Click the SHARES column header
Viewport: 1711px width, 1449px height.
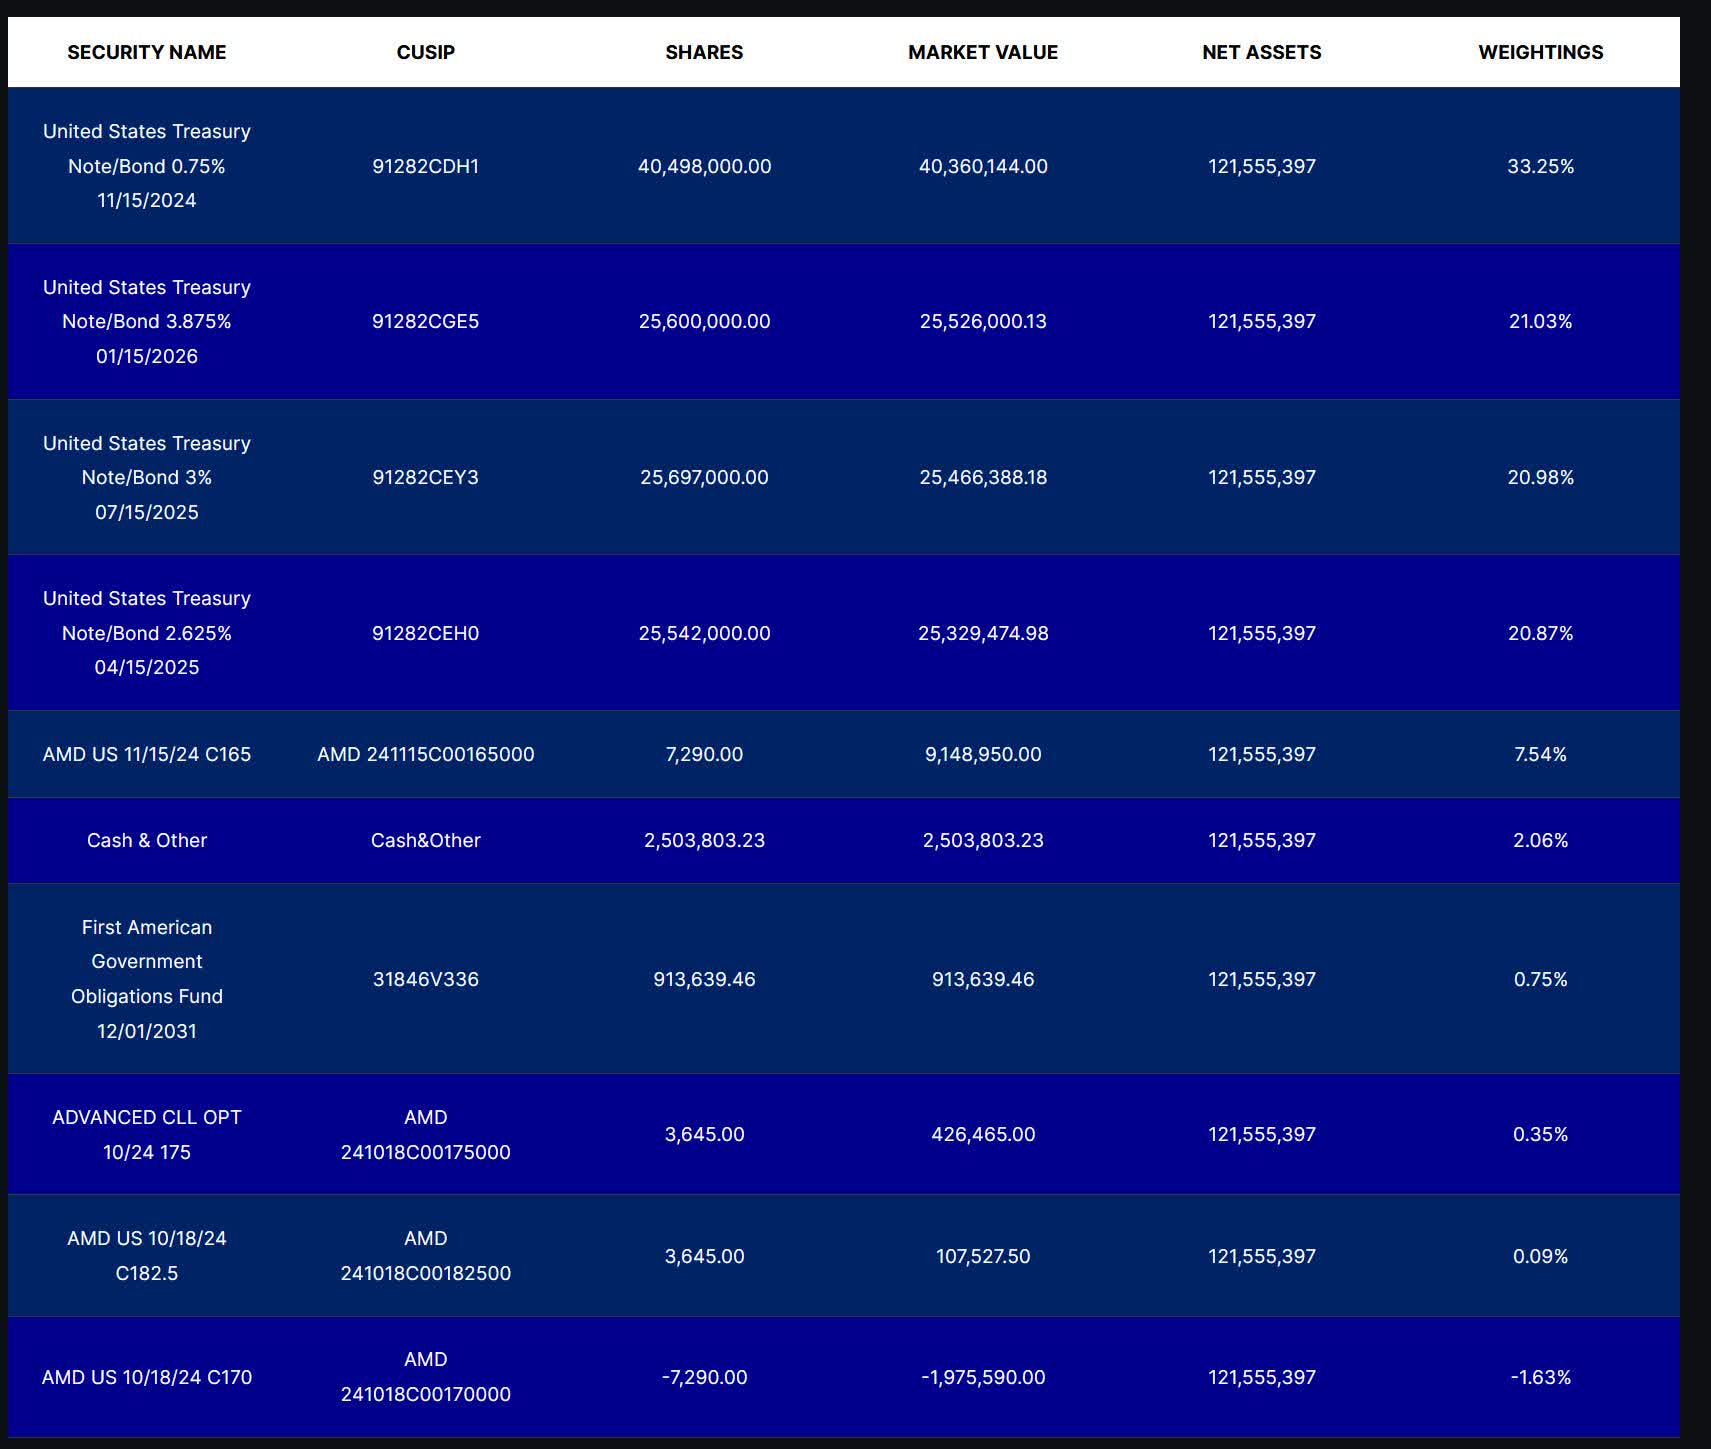pyautogui.click(x=704, y=52)
